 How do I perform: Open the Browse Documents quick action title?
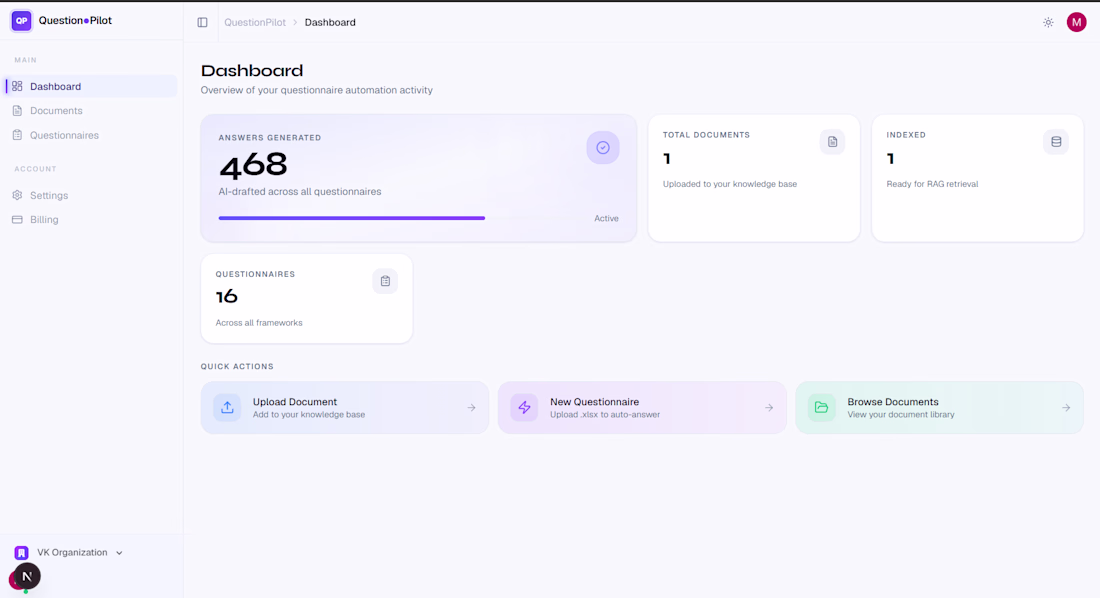[892, 402]
